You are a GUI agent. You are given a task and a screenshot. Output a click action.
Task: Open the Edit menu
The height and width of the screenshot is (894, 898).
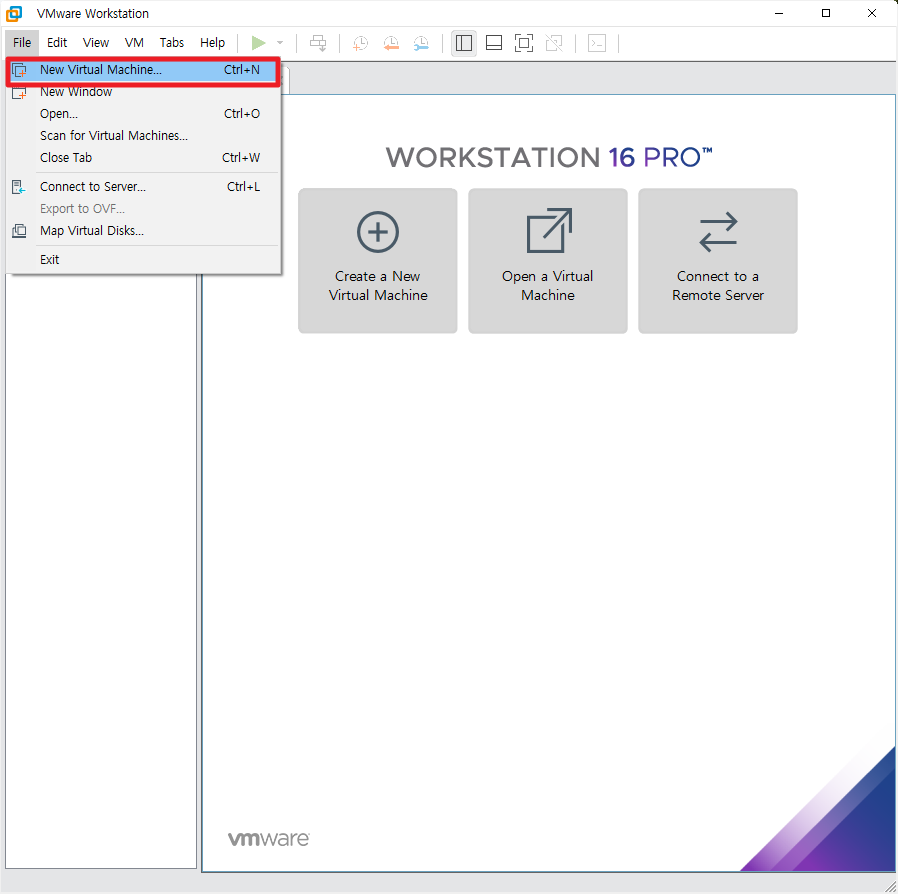click(x=57, y=43)
